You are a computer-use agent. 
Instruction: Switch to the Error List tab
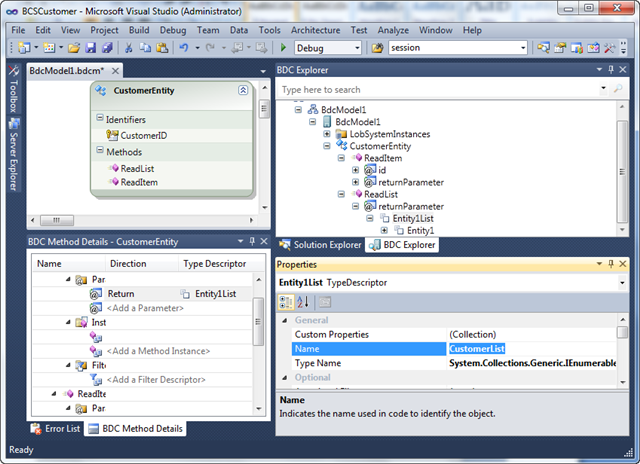pos(56,428)
